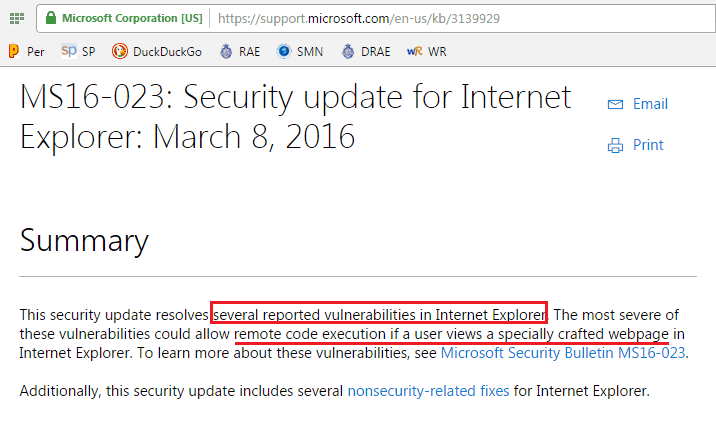Click Microsoft Corporation [US] certificate label
Viewport: 716px width, 427px height.
pyautogui.click(x=132, y=18)
